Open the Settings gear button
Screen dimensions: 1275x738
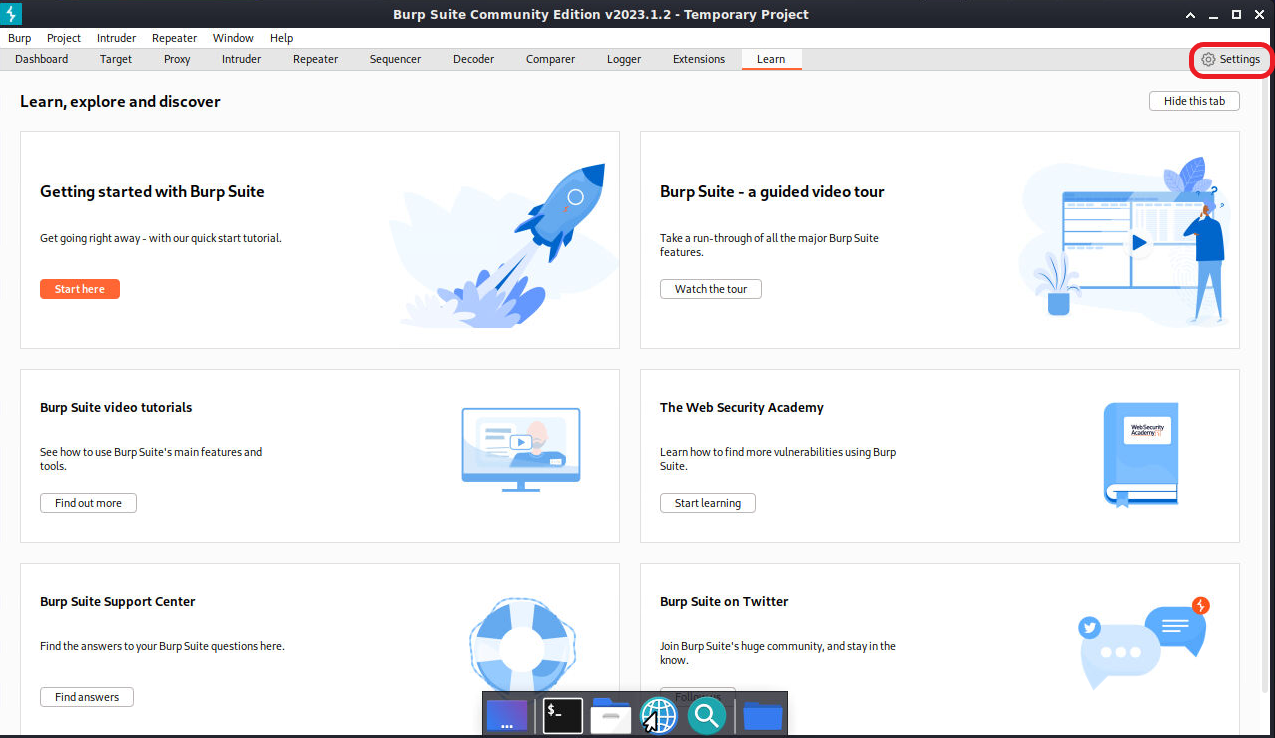[1230, 59]
